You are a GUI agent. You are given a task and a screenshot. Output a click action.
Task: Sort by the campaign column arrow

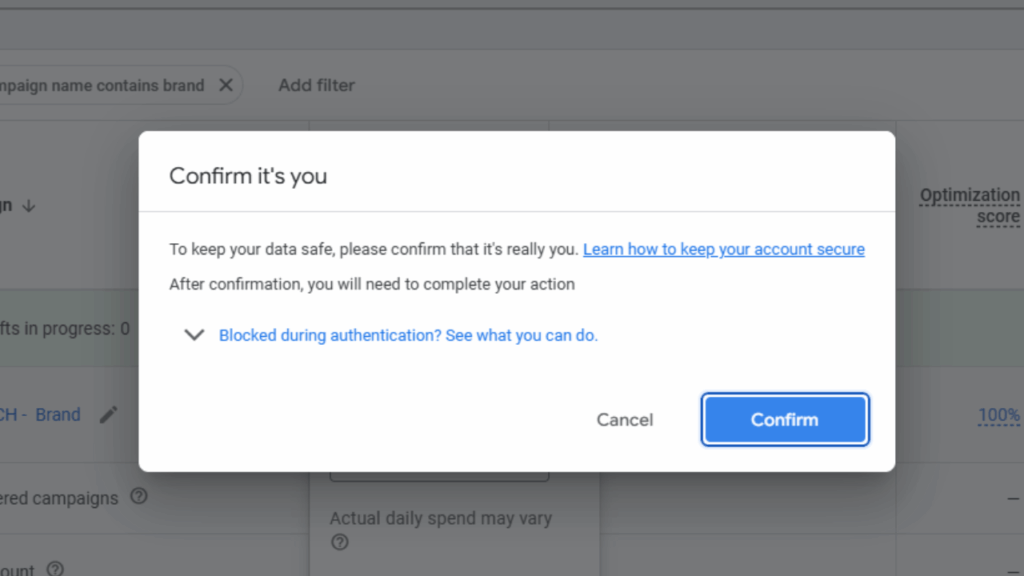(x=29, y=206)
